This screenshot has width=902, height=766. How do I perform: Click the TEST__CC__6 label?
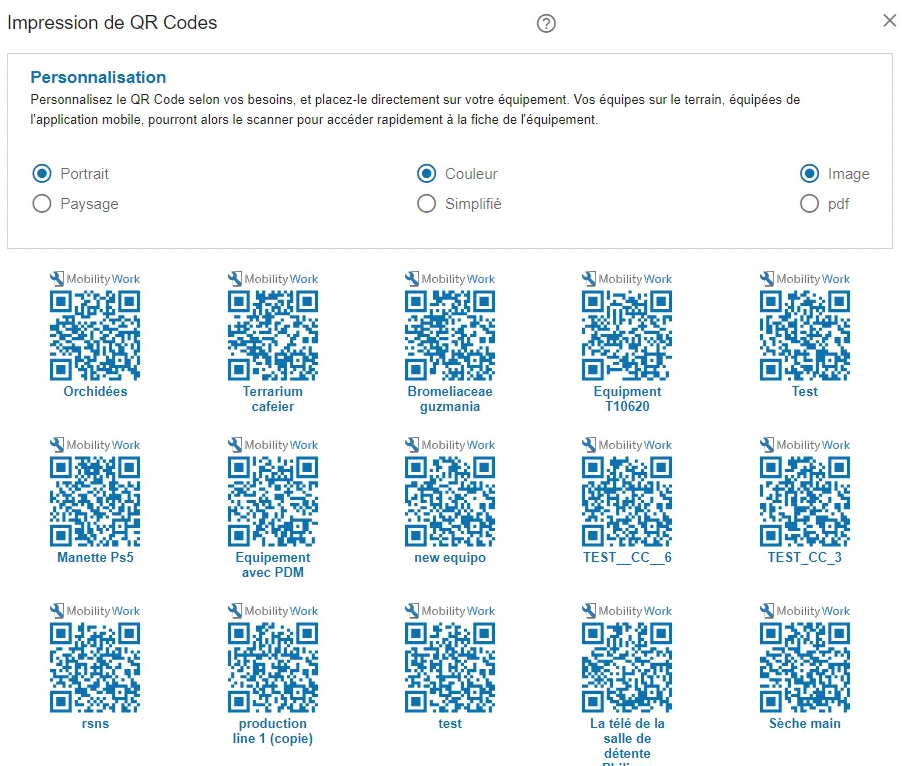[627, 557]
